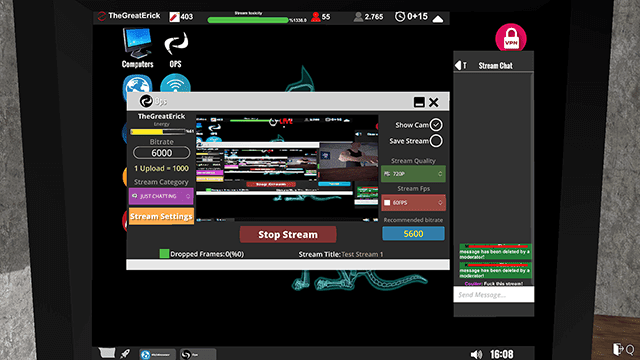The image size is (640, 360).
Task: Click the Stream Title text 'Test Stream 1'
Action: pyautogui.click(x=362, y=254)
